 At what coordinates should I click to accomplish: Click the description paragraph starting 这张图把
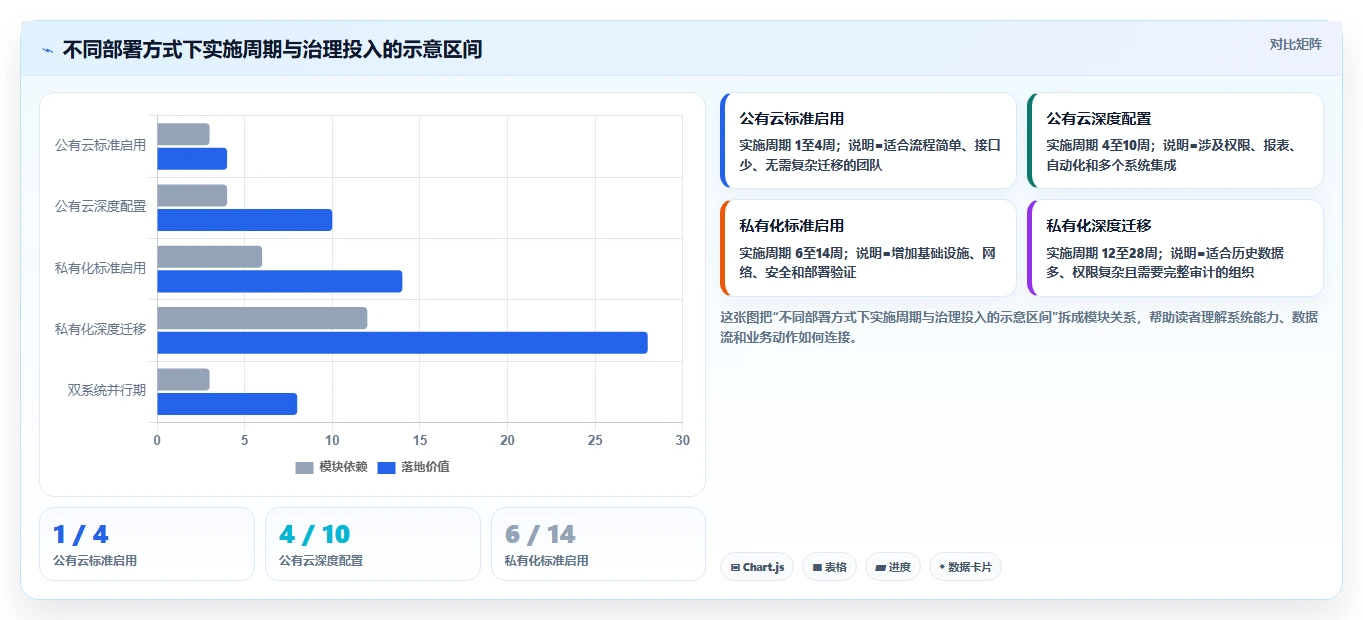[1020, 327]
